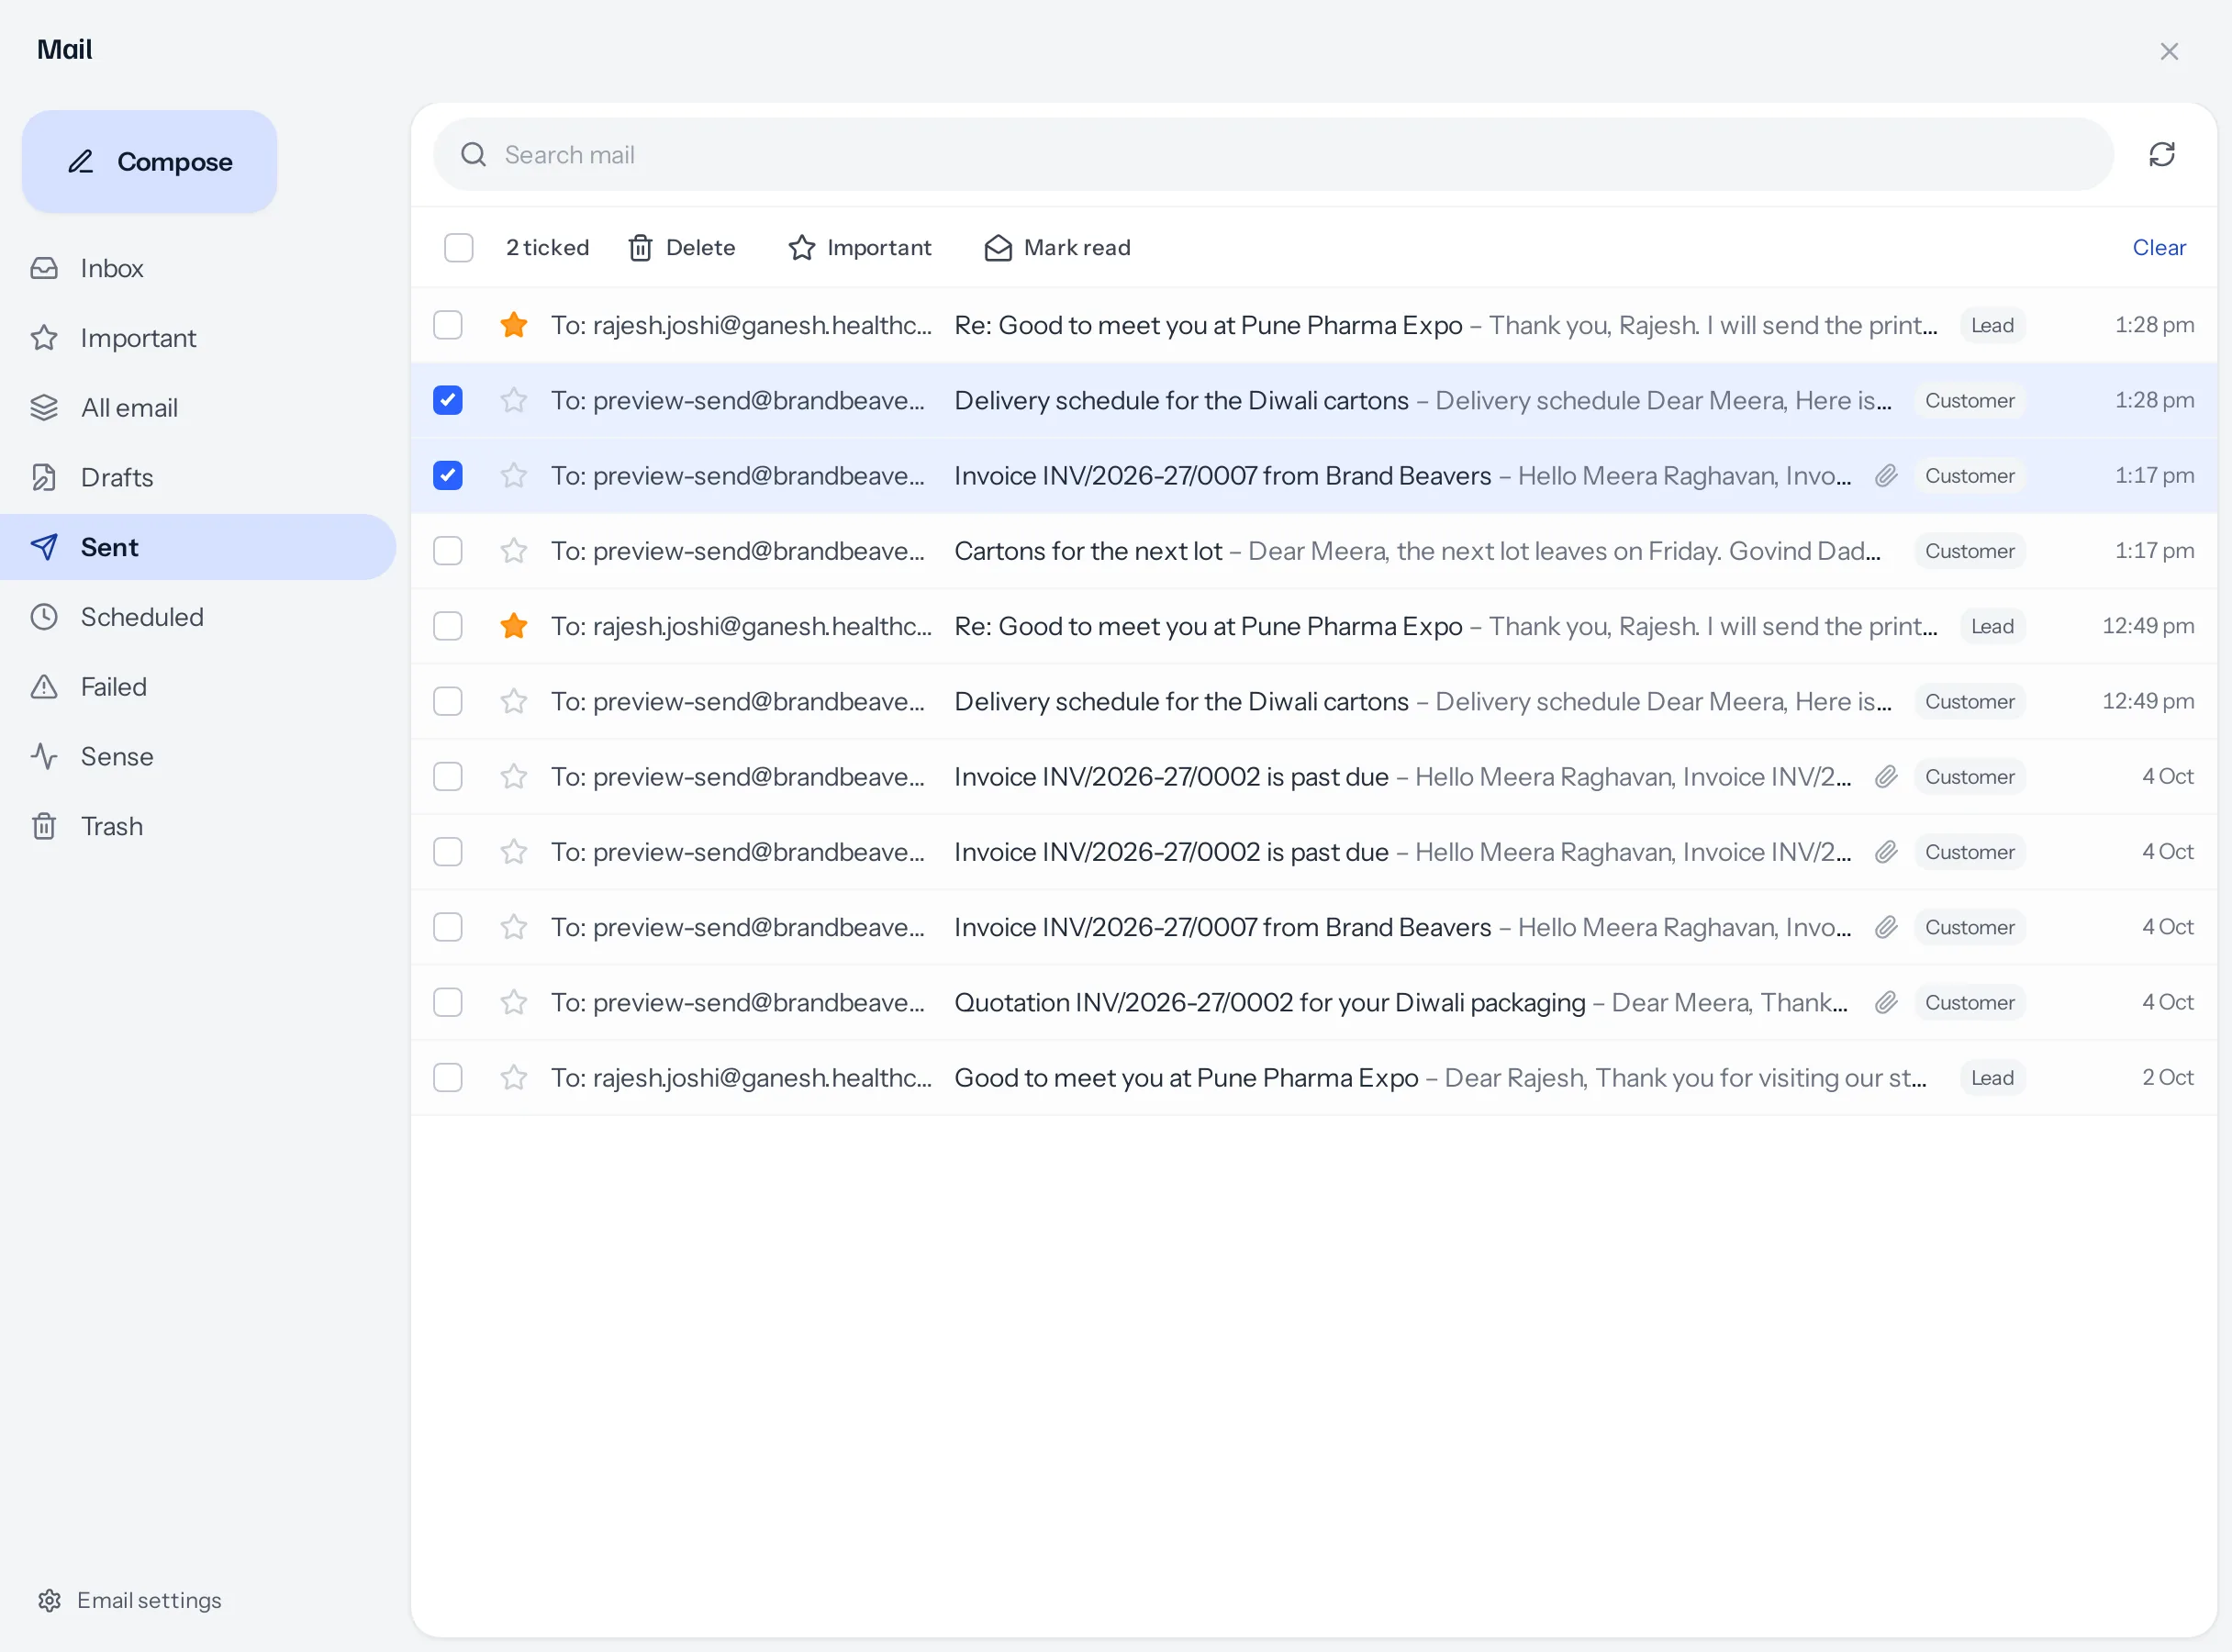Screen dimensions: 2232x1652
Task: Click the Delete trash toolbar icon
Action: pos(641,248)
